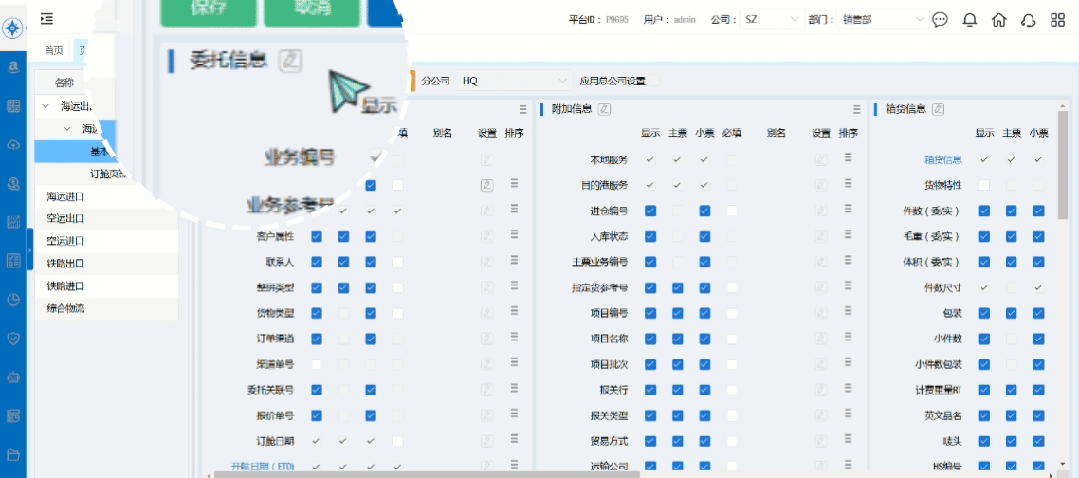
Task: Switch to the 首页 tab
Action: (x=54, y=50)
